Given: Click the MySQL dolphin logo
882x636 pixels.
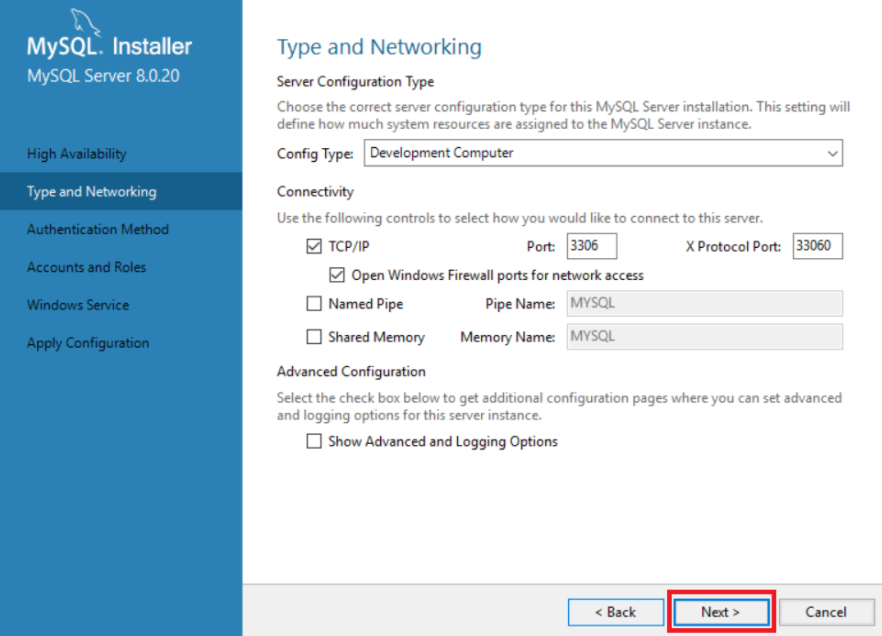Looking at the screenshot, I should pos(85,22).
